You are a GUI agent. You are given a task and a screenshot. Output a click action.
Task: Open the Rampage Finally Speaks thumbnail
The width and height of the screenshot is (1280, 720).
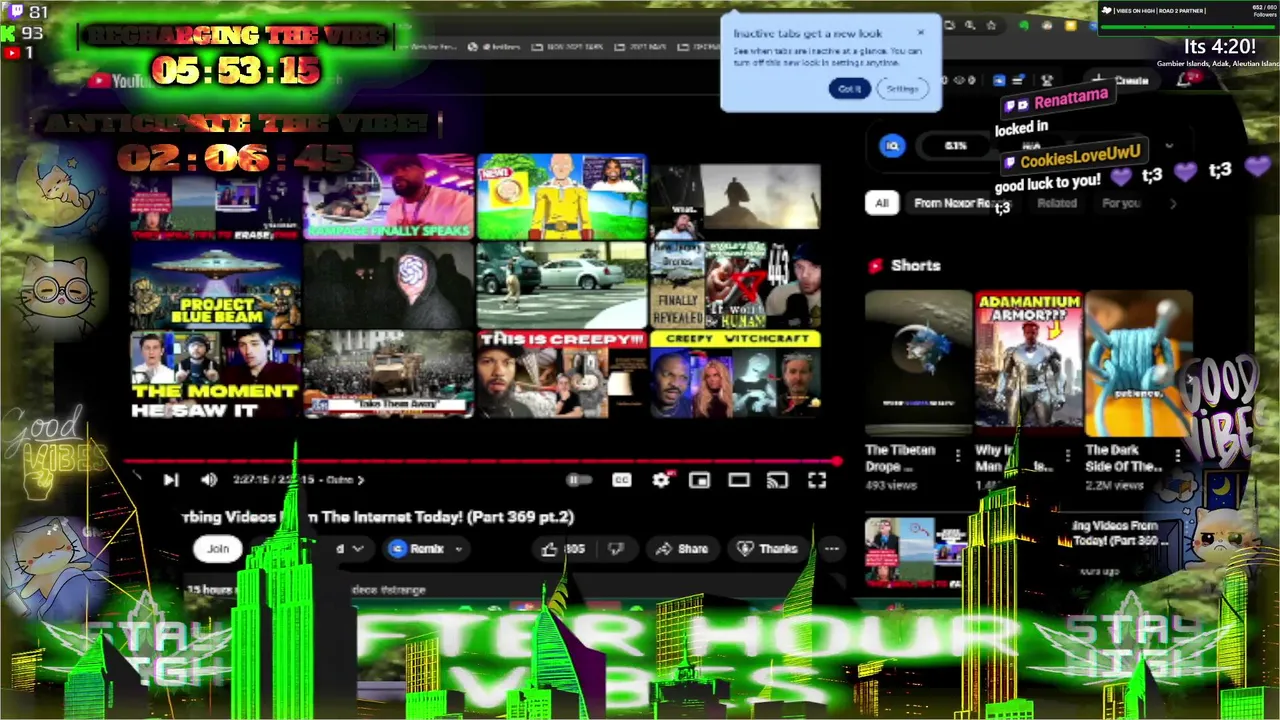tap(389, 197)
